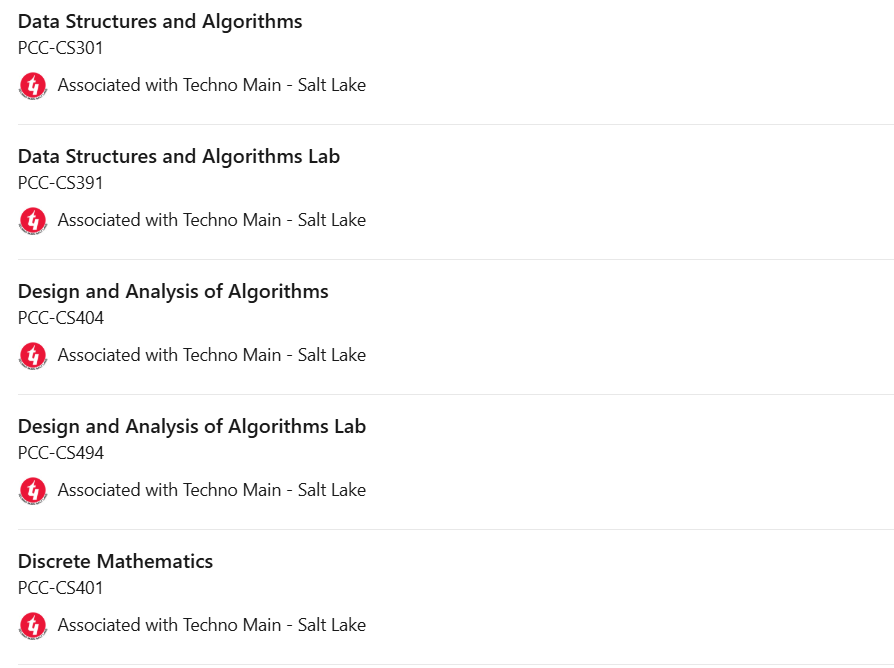Click Techno Main logo under Design and Analysis of Algorithms Lab
Viewport: 894px width, 668px height.
tap(33, 491)
